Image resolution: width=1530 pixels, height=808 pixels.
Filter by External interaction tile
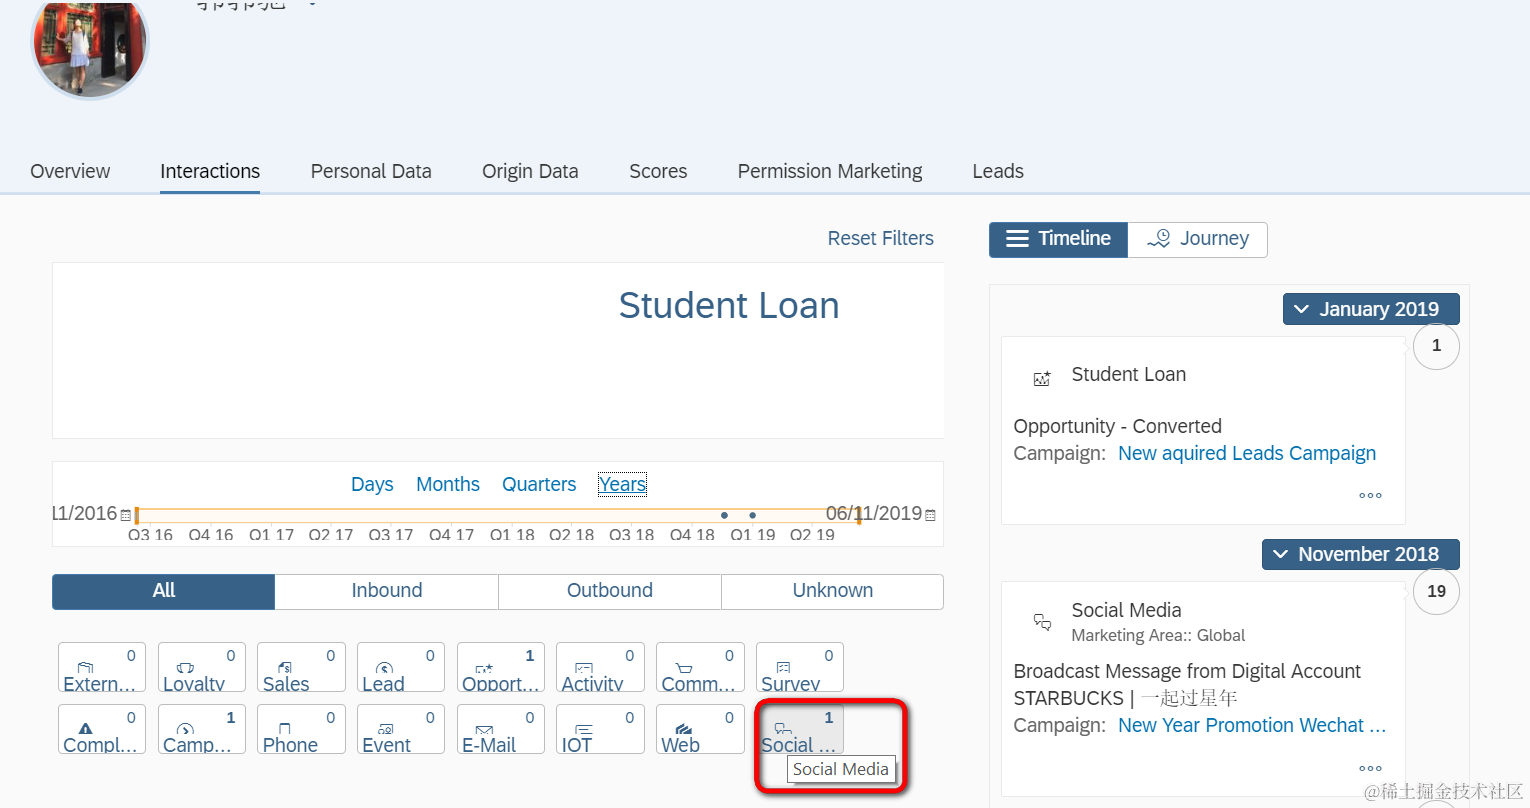coord(102,667)
